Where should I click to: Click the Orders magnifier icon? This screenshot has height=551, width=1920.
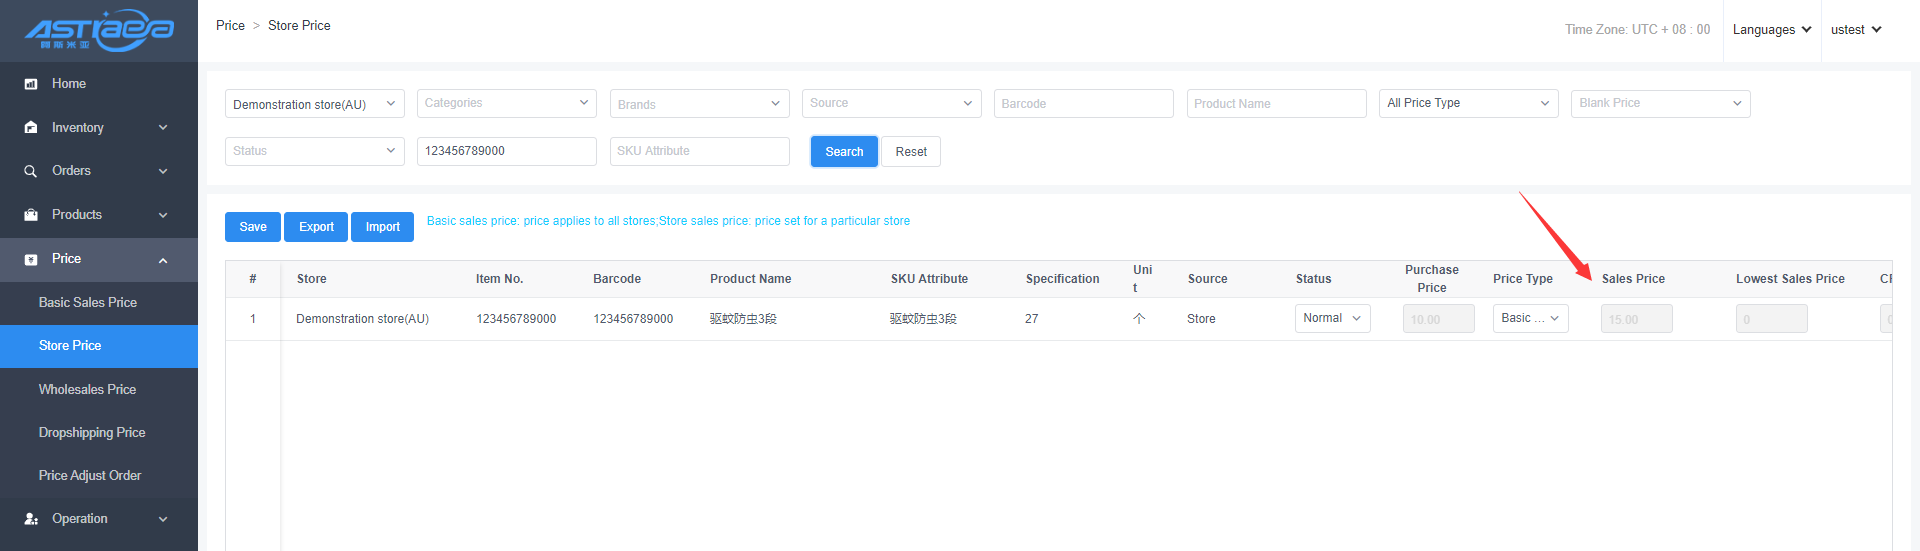tap(31, 171)
